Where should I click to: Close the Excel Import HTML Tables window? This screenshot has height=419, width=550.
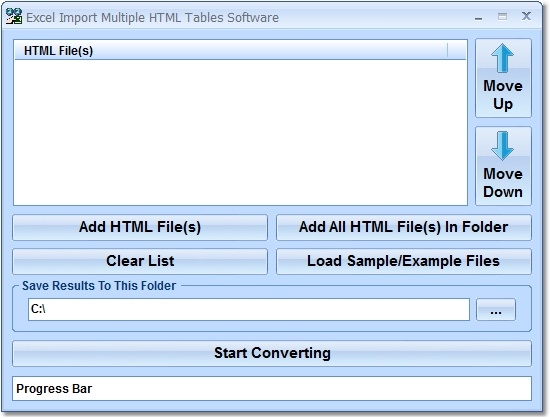coord(526,16)
